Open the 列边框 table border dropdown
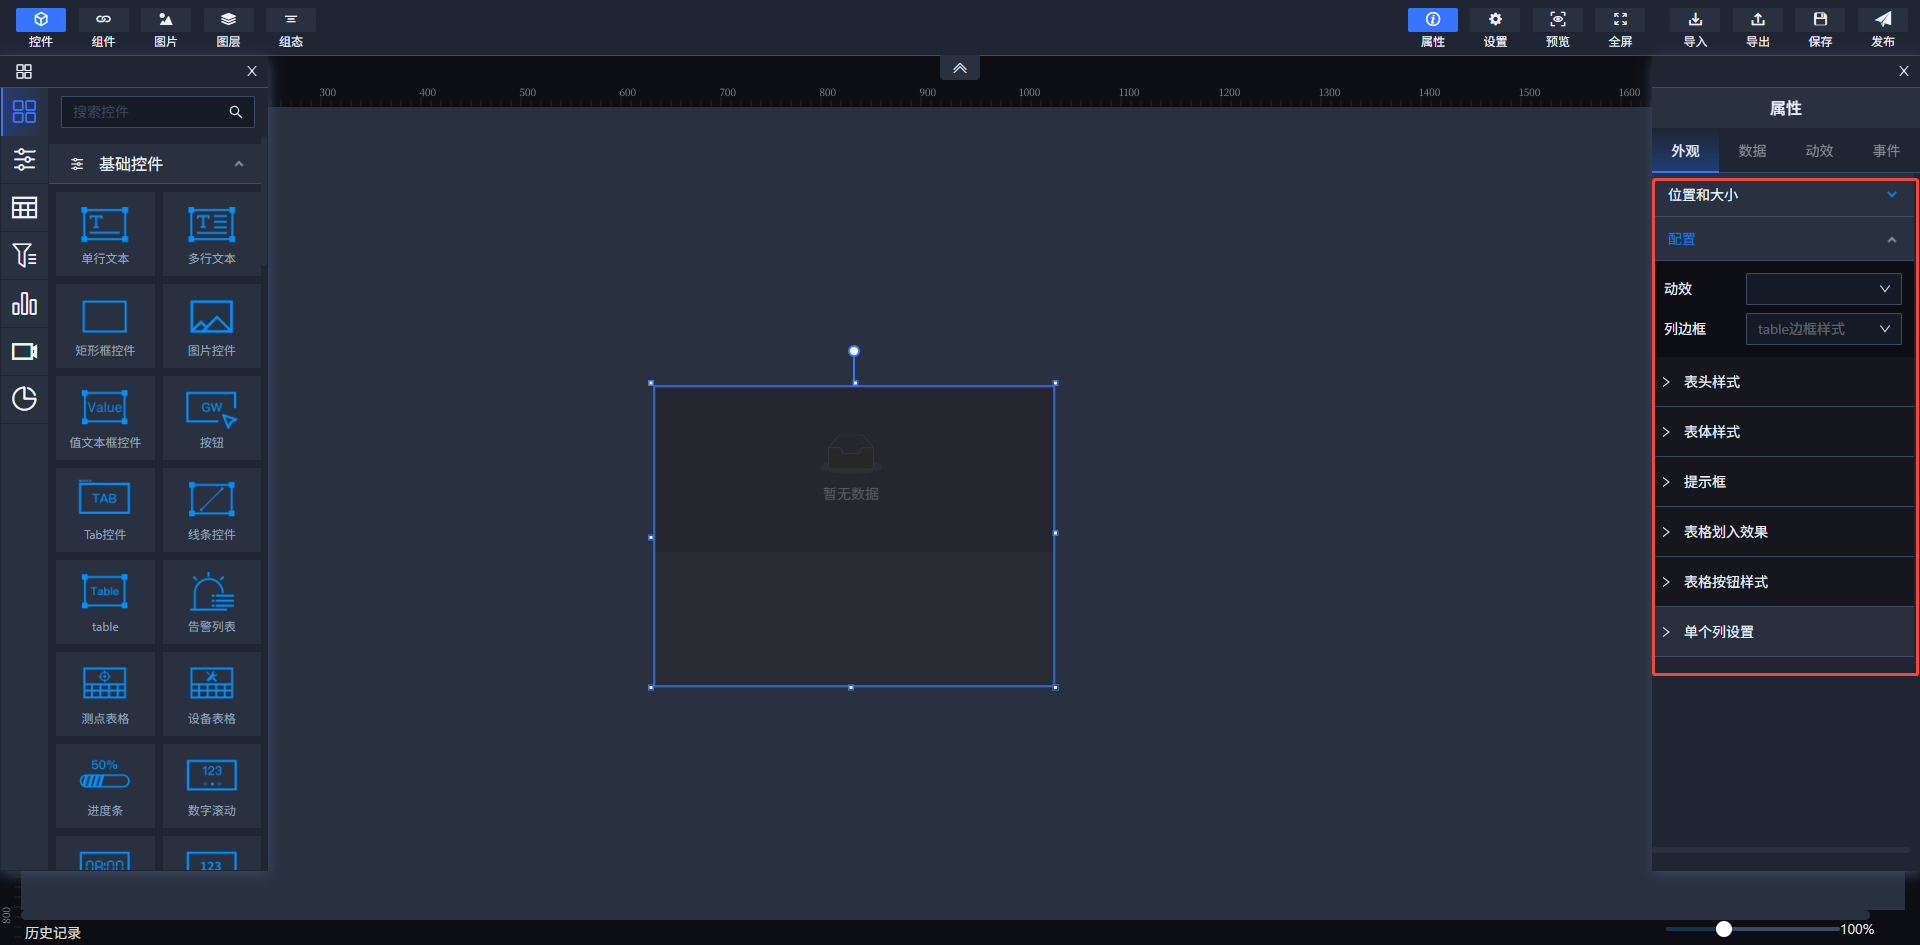The image size is (1920, 945). 1823,329
